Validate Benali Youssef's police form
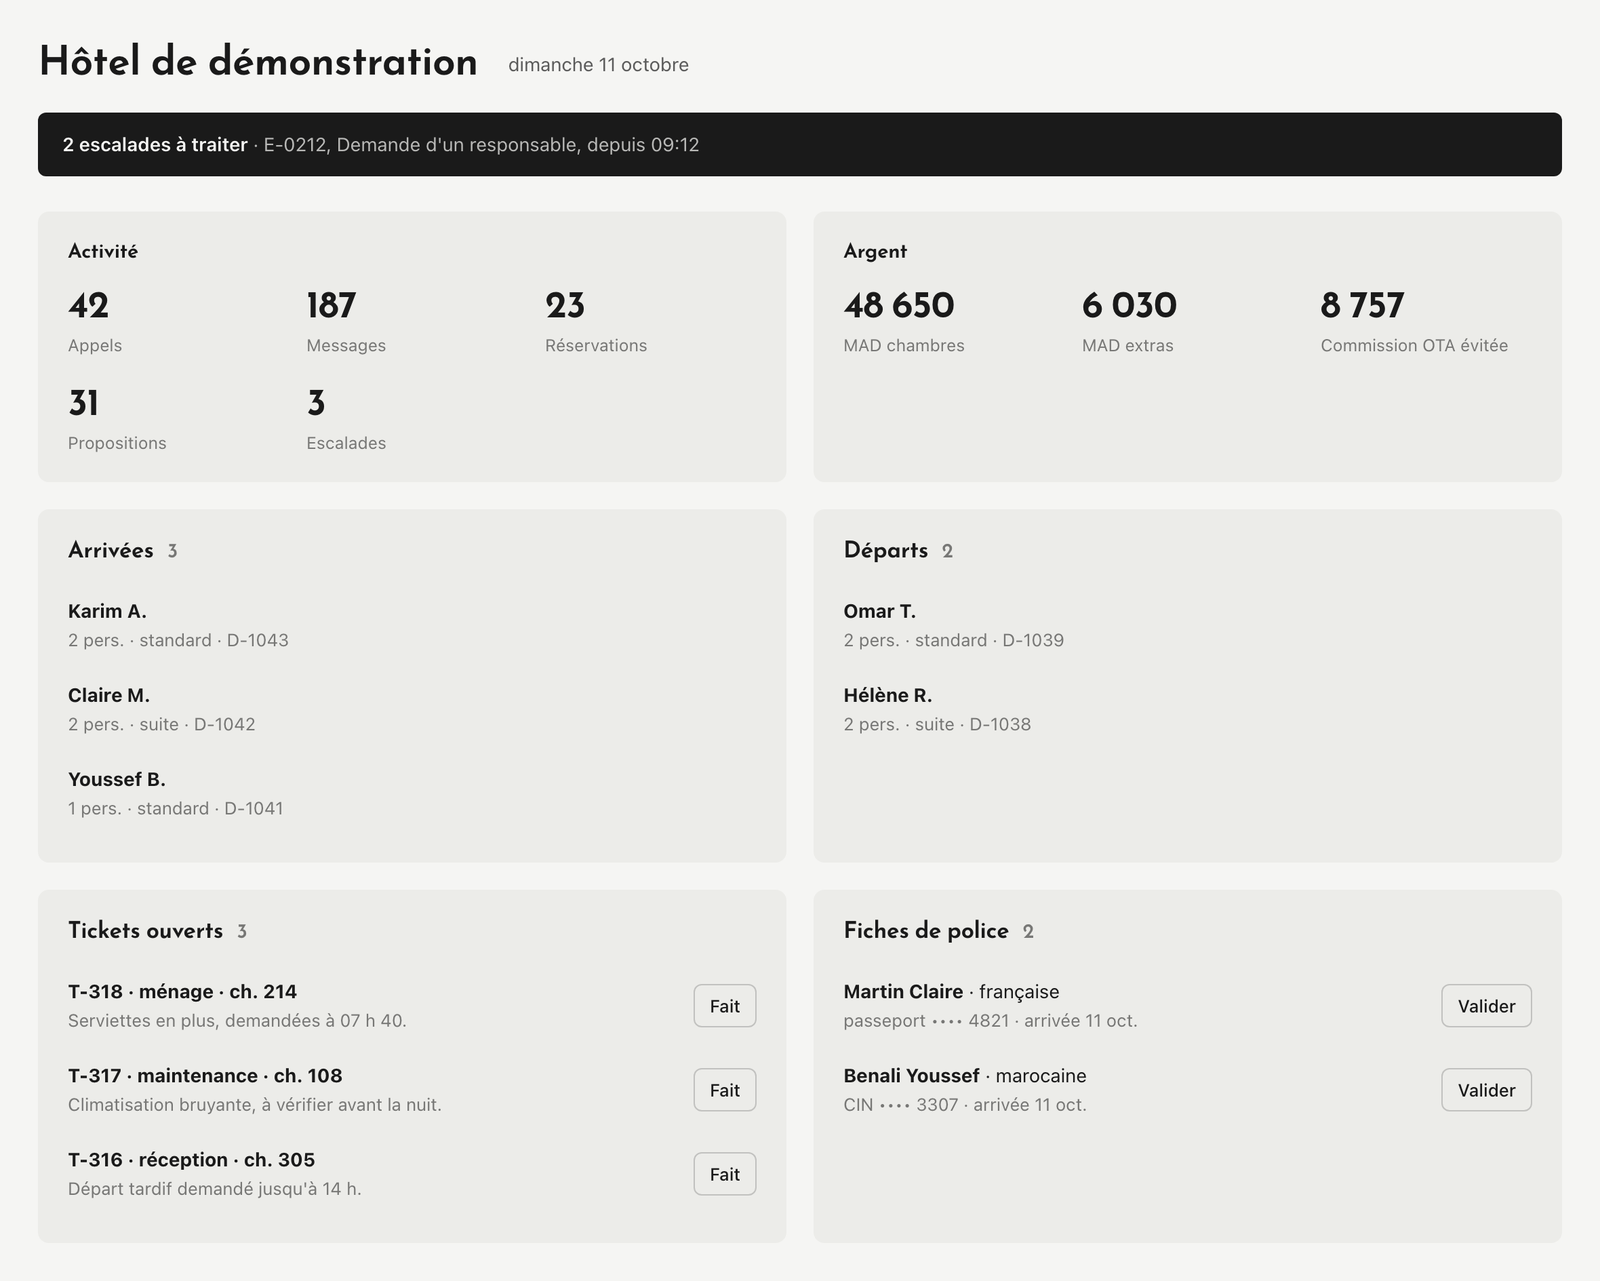The width and height of the screenshot is (1600, 1281). coord(1486,1090)
